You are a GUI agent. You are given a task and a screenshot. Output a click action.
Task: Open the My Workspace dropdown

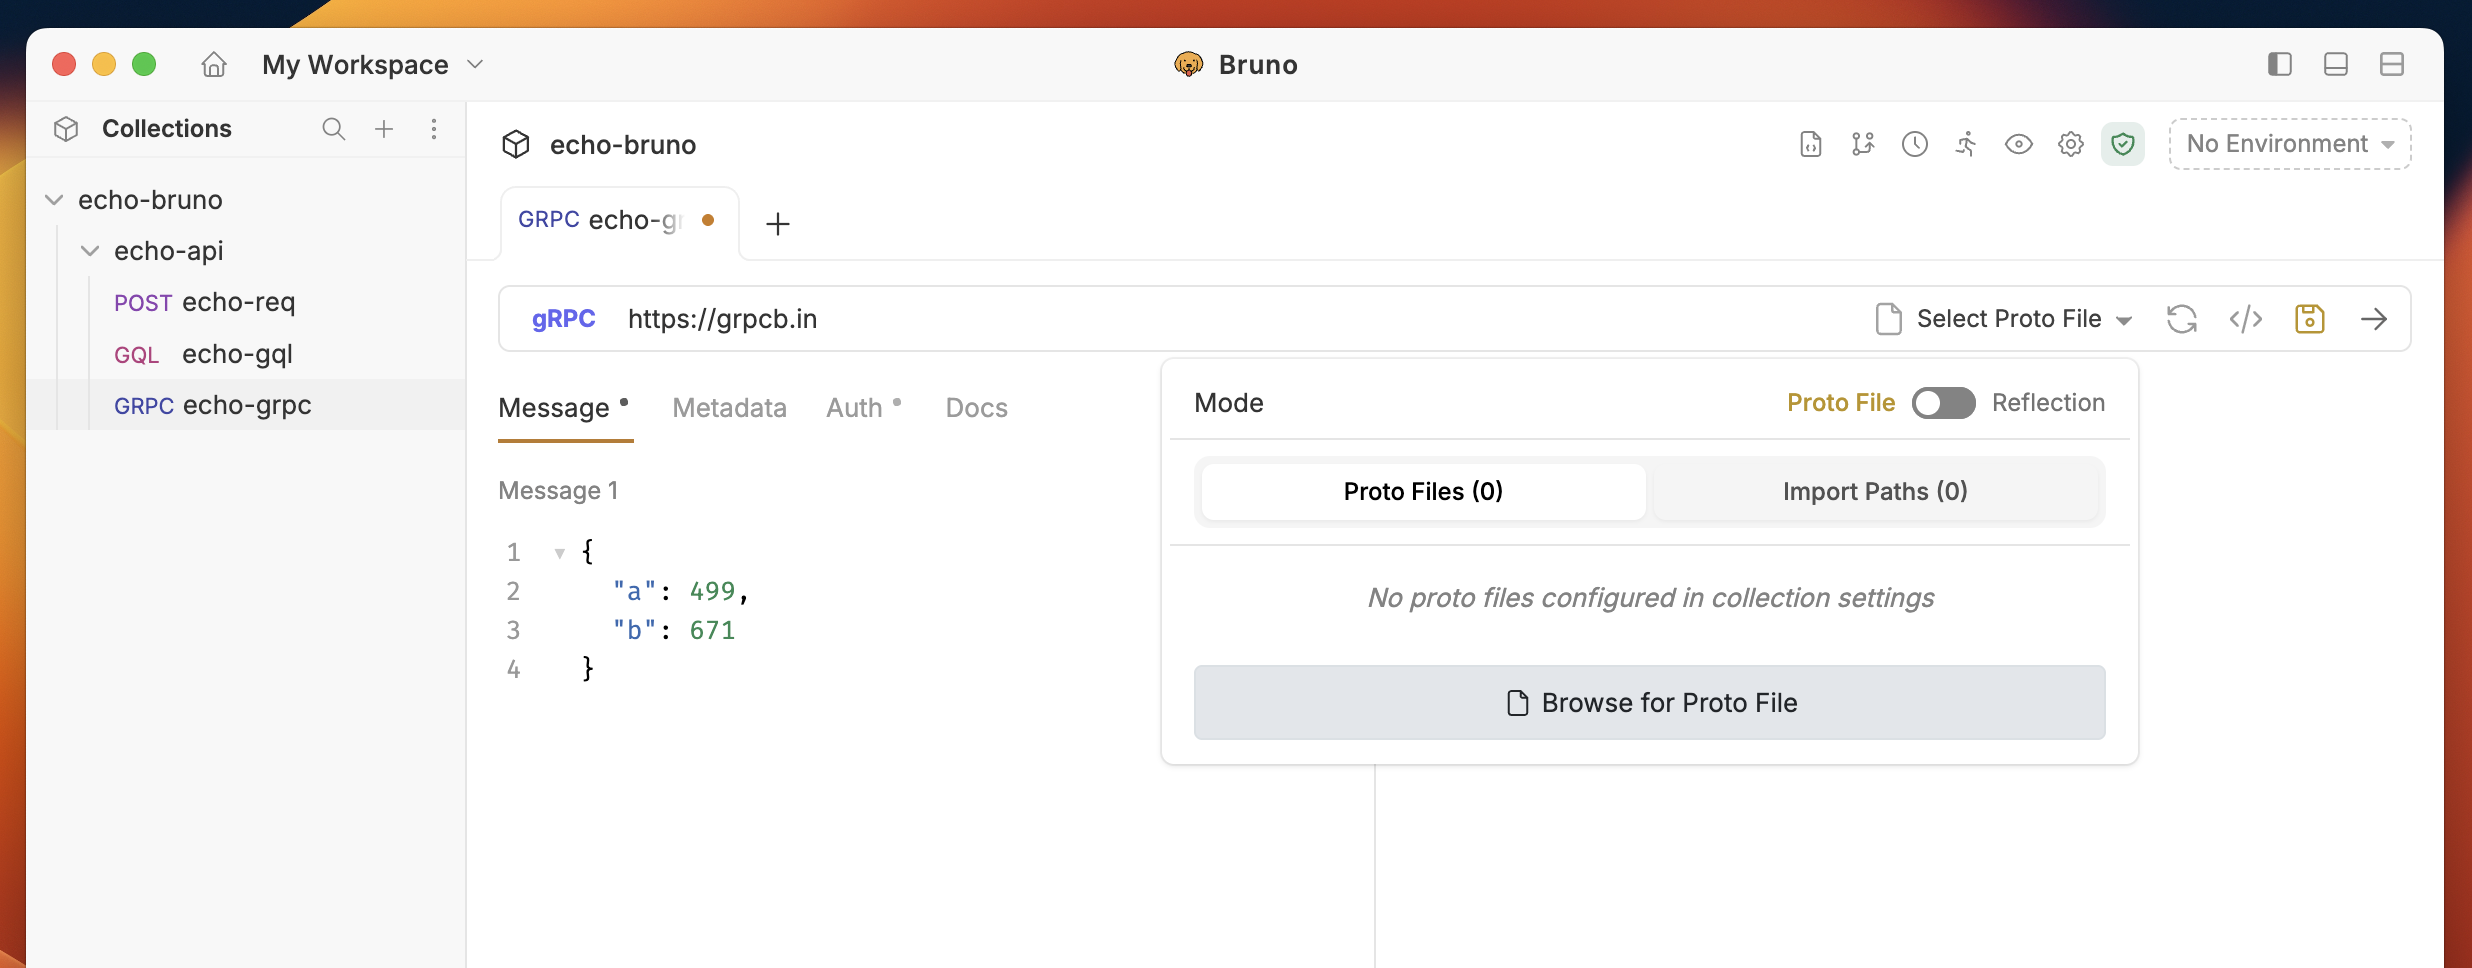[373, 64]
